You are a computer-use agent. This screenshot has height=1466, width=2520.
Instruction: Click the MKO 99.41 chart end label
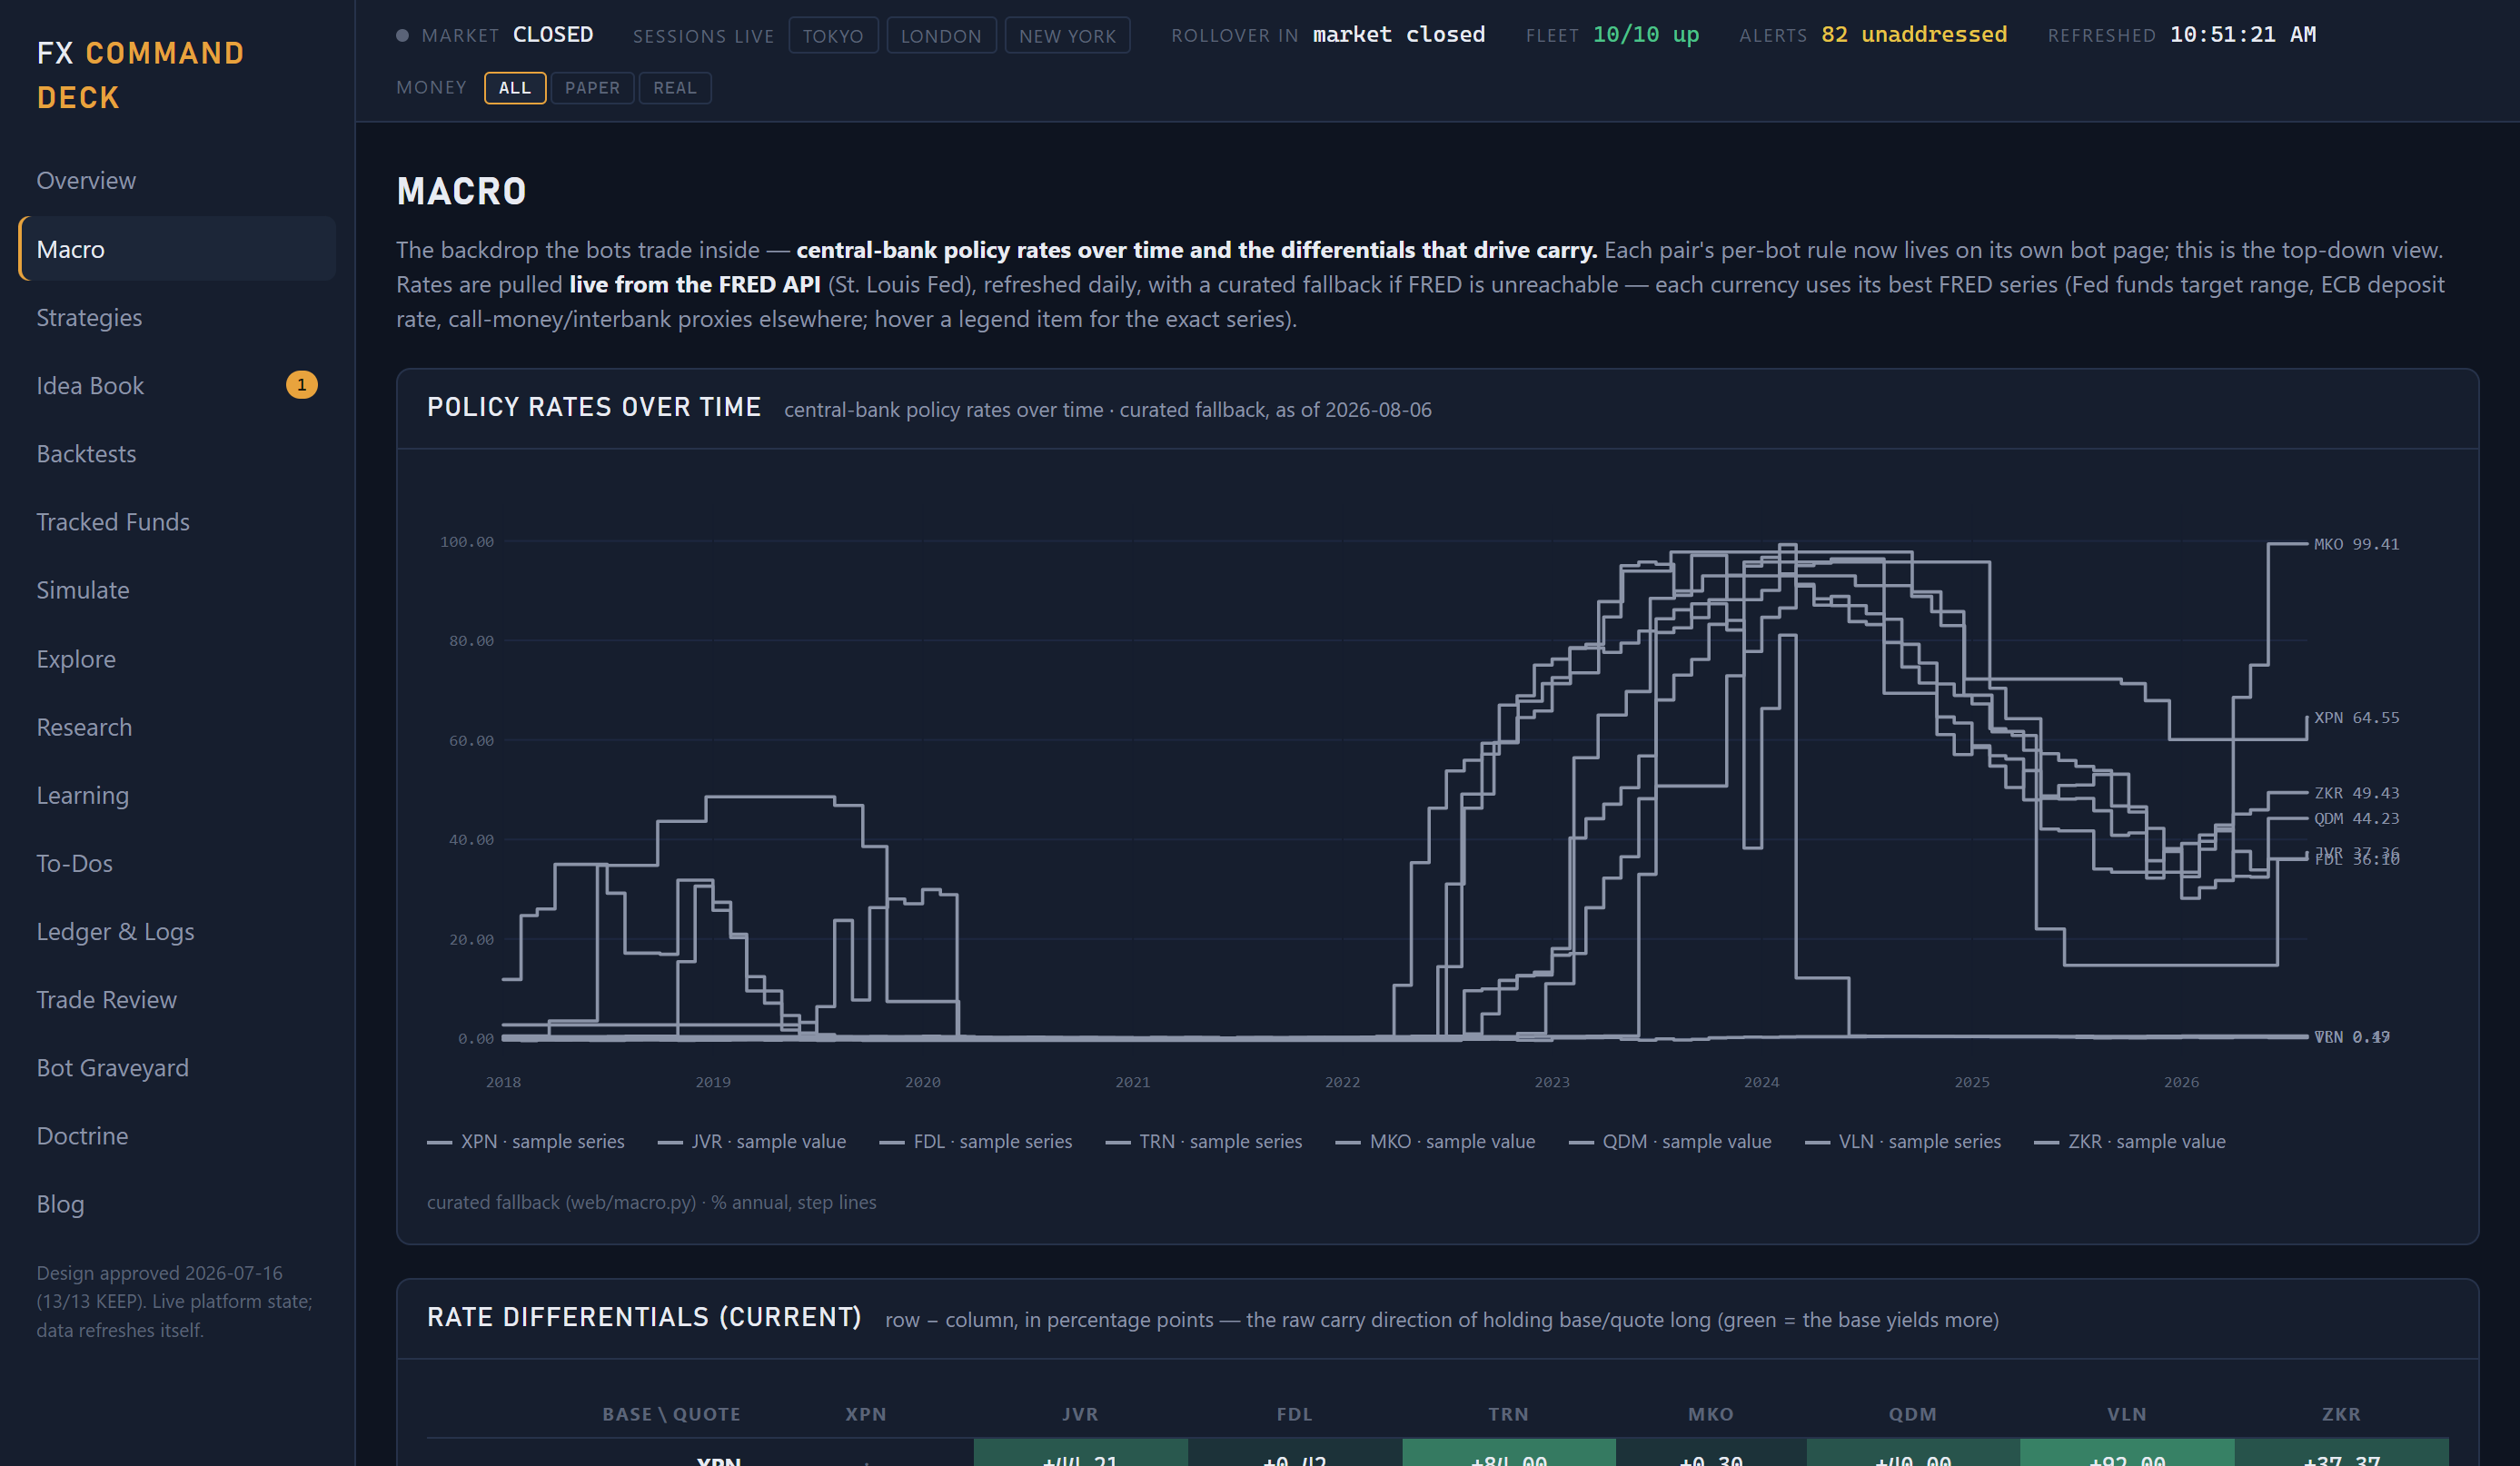coord(2356,544)
